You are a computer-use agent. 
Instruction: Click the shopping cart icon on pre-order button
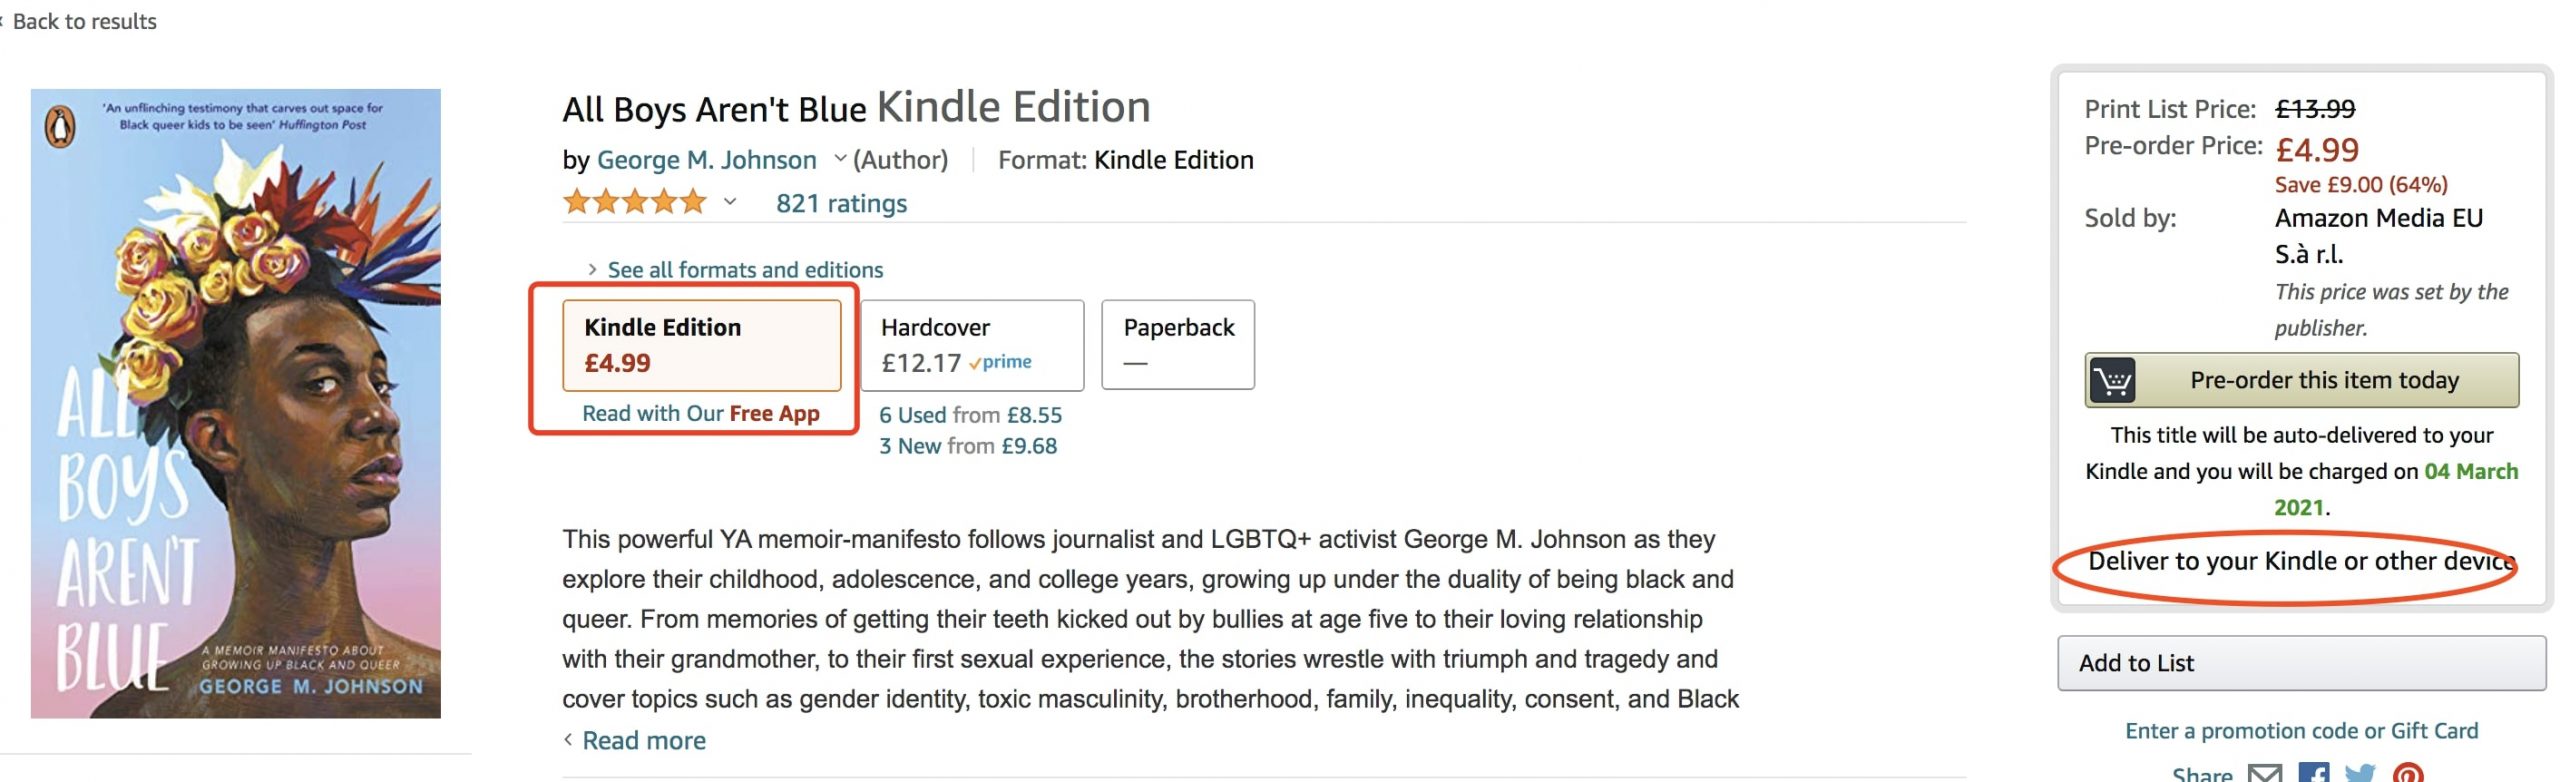click(2112, 380)
